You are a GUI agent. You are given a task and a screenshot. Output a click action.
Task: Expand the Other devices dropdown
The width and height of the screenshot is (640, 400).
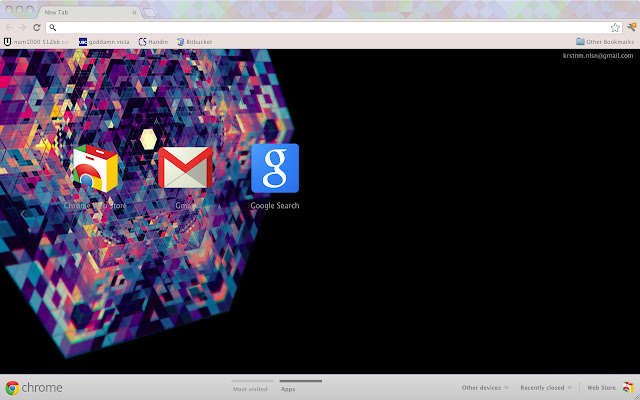(x=485, y=388)
